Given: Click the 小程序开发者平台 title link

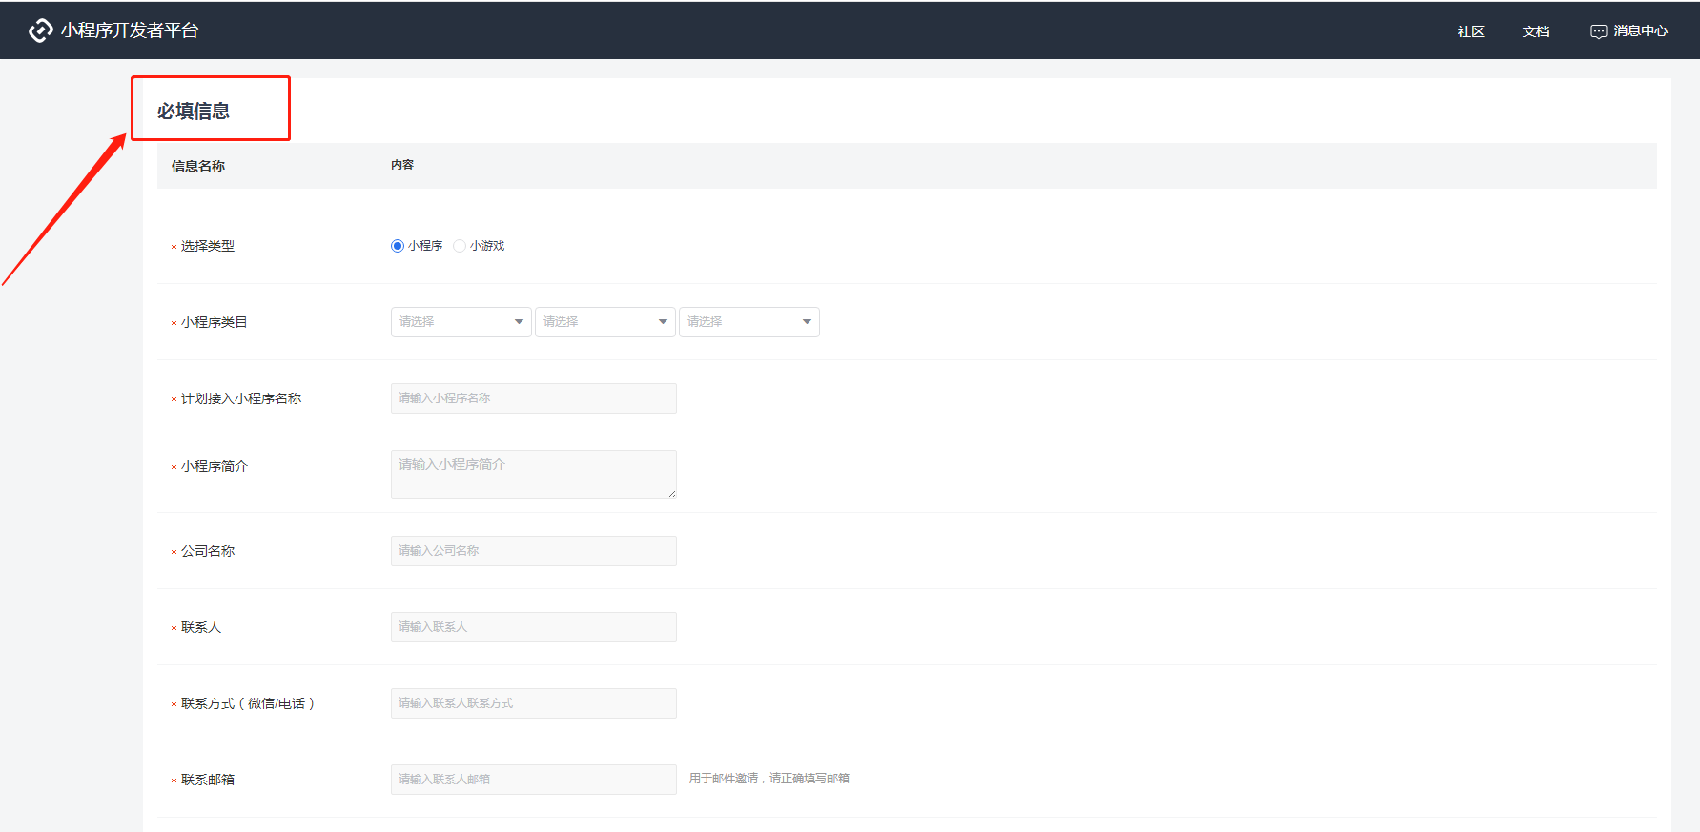Looking at the screenshot, I should (129, 31).
